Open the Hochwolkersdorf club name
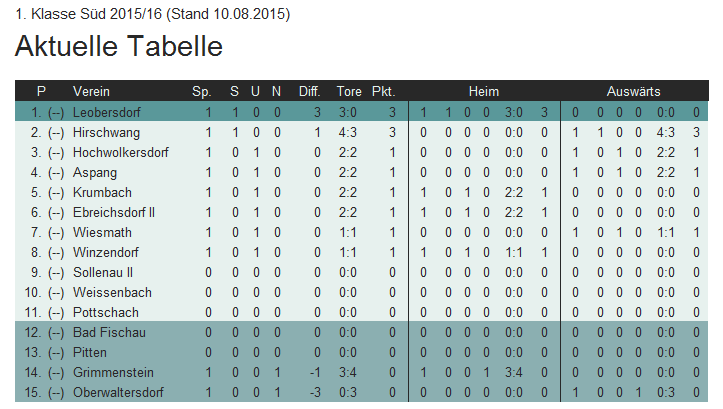 click(121, 153)
